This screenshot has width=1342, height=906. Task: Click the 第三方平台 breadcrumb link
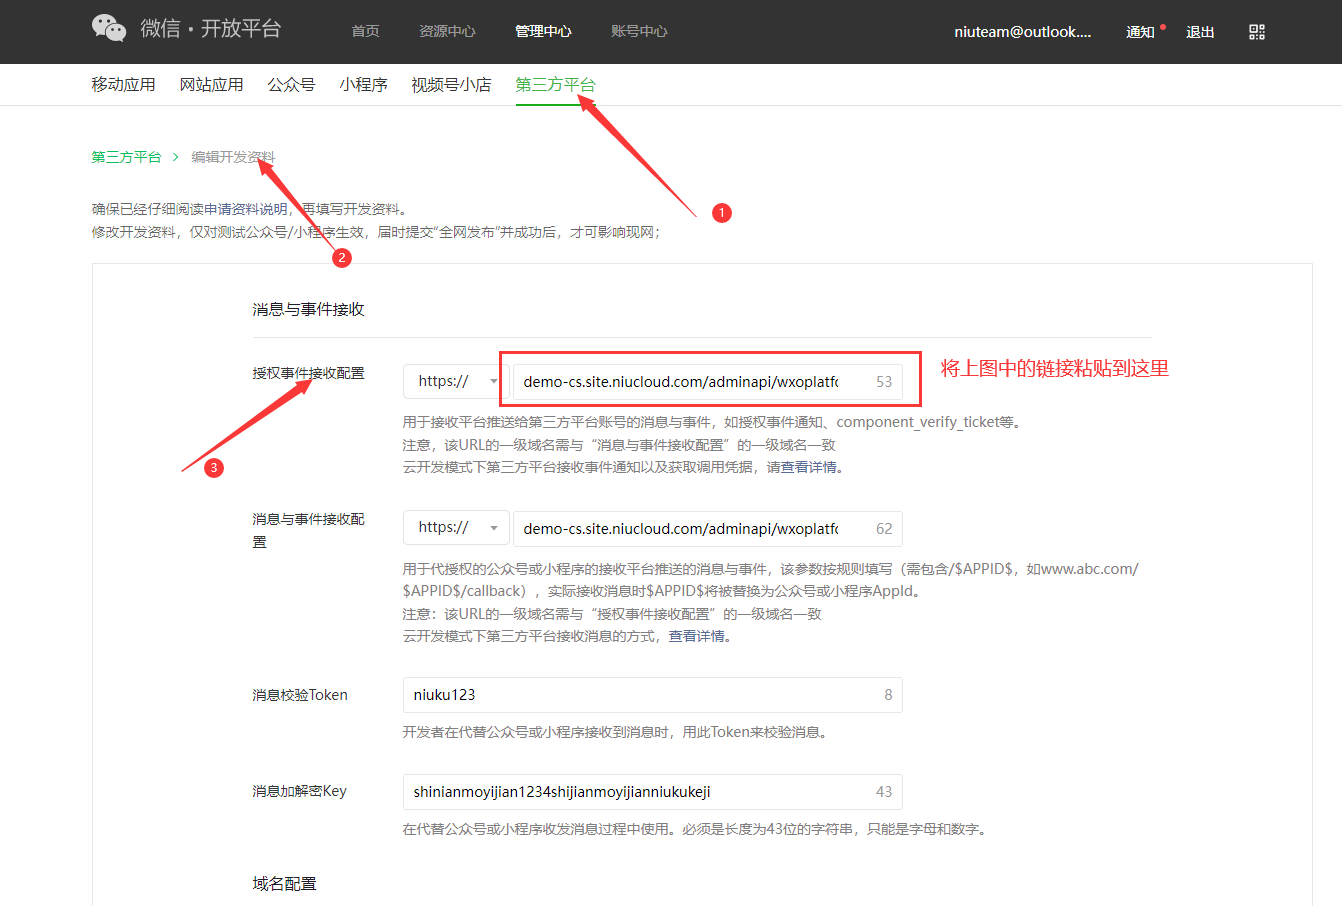click(126, 157)
